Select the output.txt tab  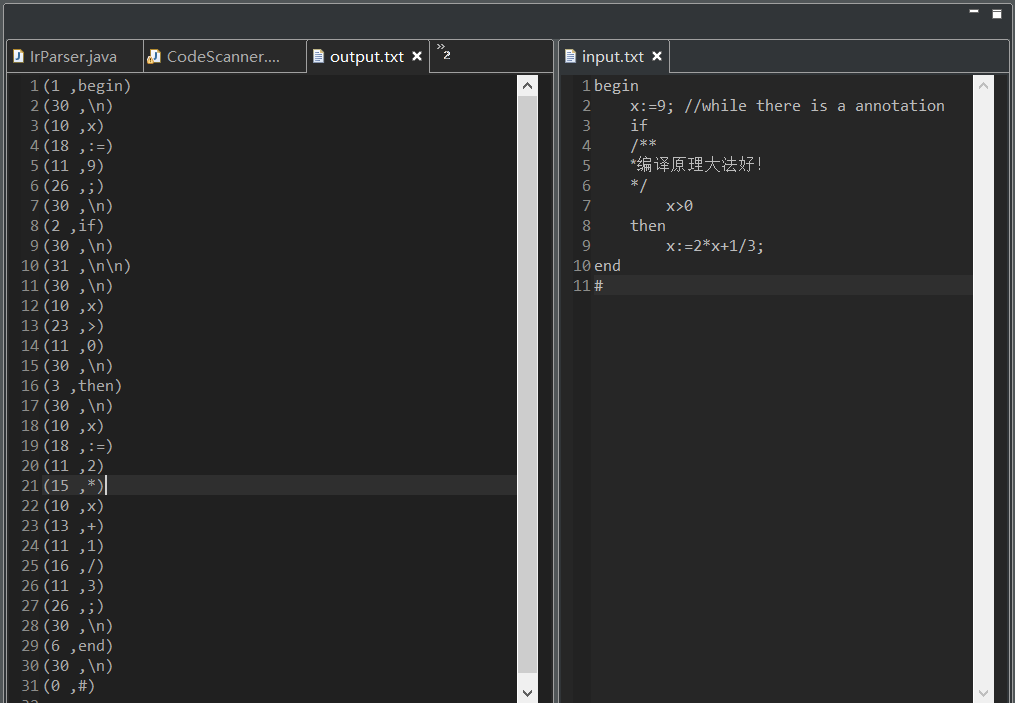[367, 57]
